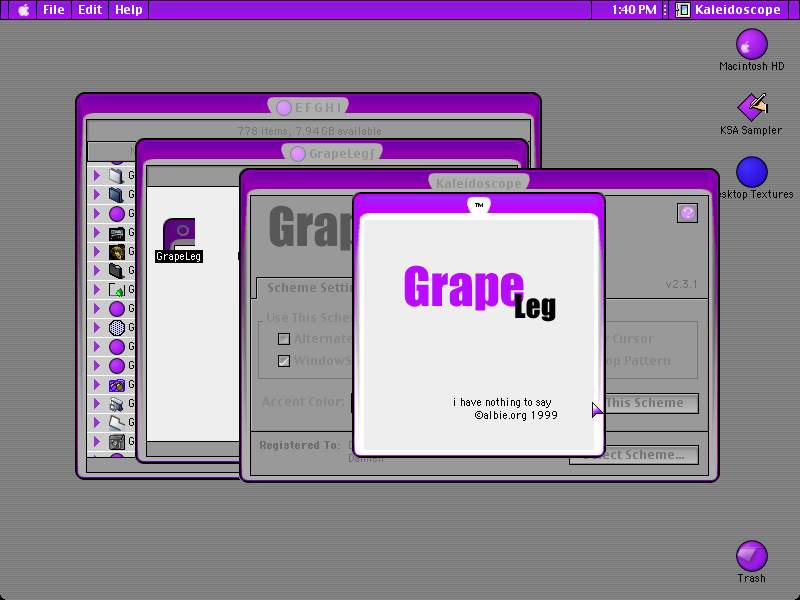Expand the green-marked document row triangle
This screenshot has height=600, width=800.
[96, 290]
